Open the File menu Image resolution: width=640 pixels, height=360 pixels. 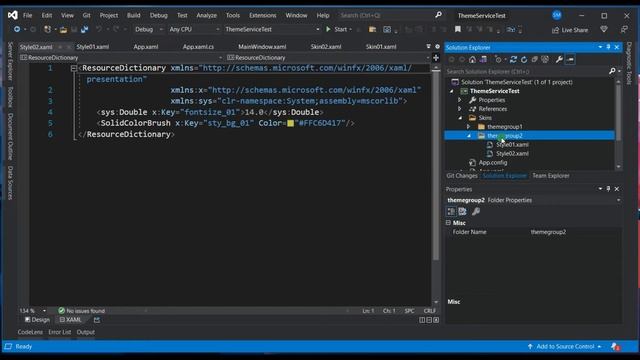pyautogui.click(x=27, y=16)
